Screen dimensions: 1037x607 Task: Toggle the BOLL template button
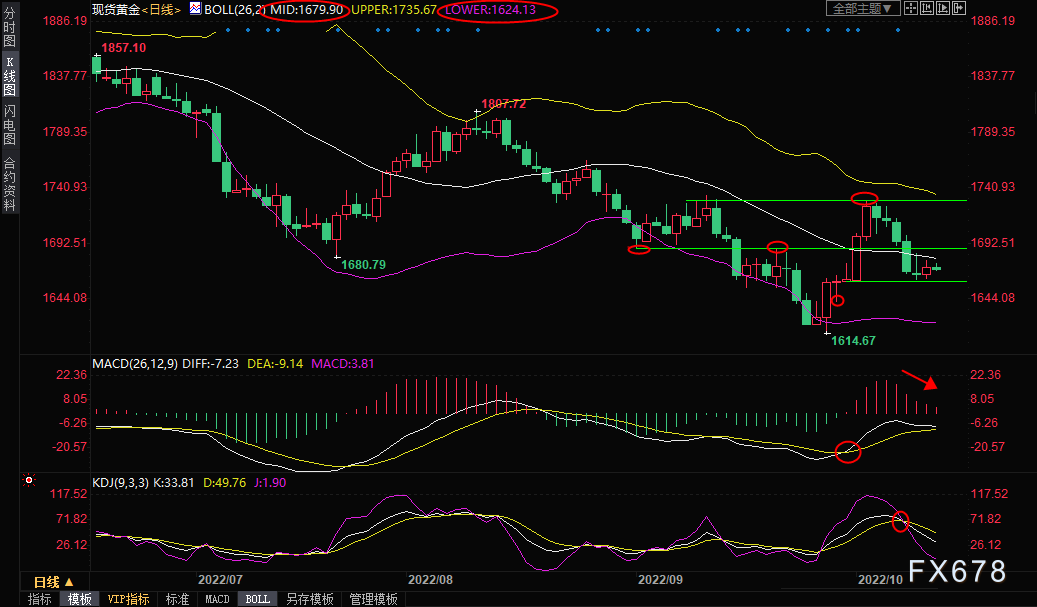click(257, 599)
